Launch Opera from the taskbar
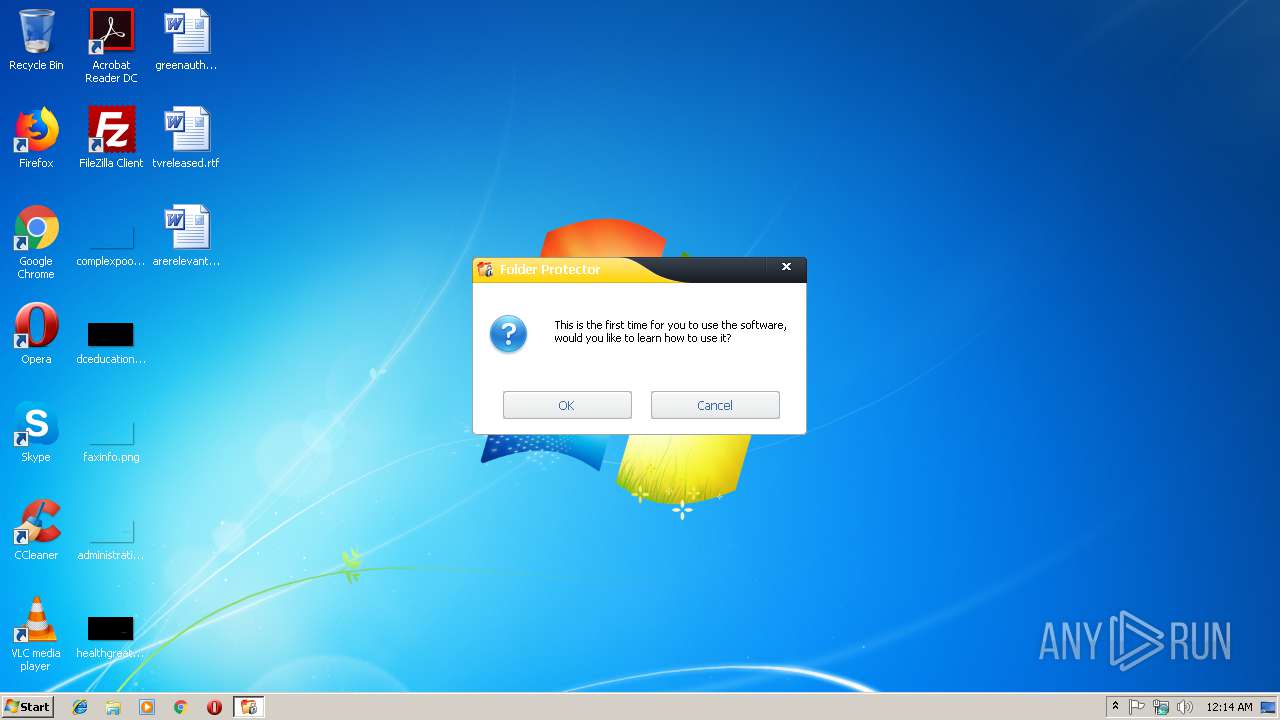The image size is (1280, 720). pyautogui.click(x=214, y=707)
